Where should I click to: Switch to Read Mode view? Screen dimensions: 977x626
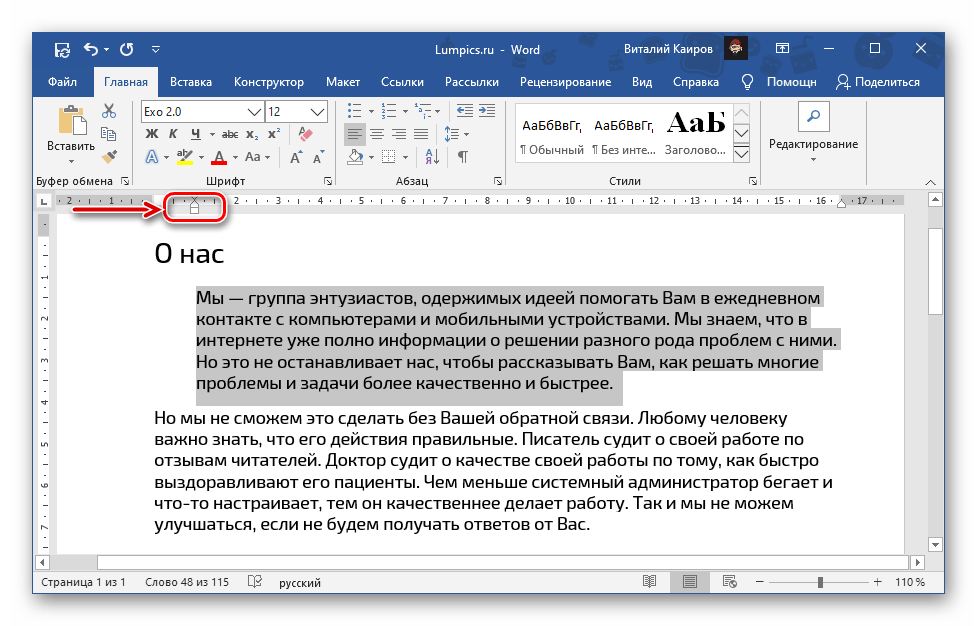(x=649, y=582)
